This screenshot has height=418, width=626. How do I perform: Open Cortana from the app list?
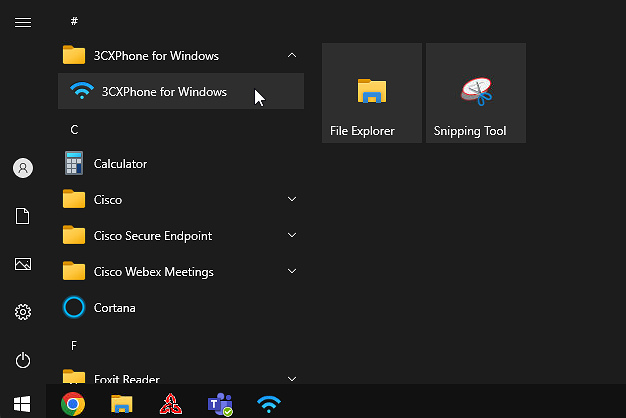[x=181, y=308]
